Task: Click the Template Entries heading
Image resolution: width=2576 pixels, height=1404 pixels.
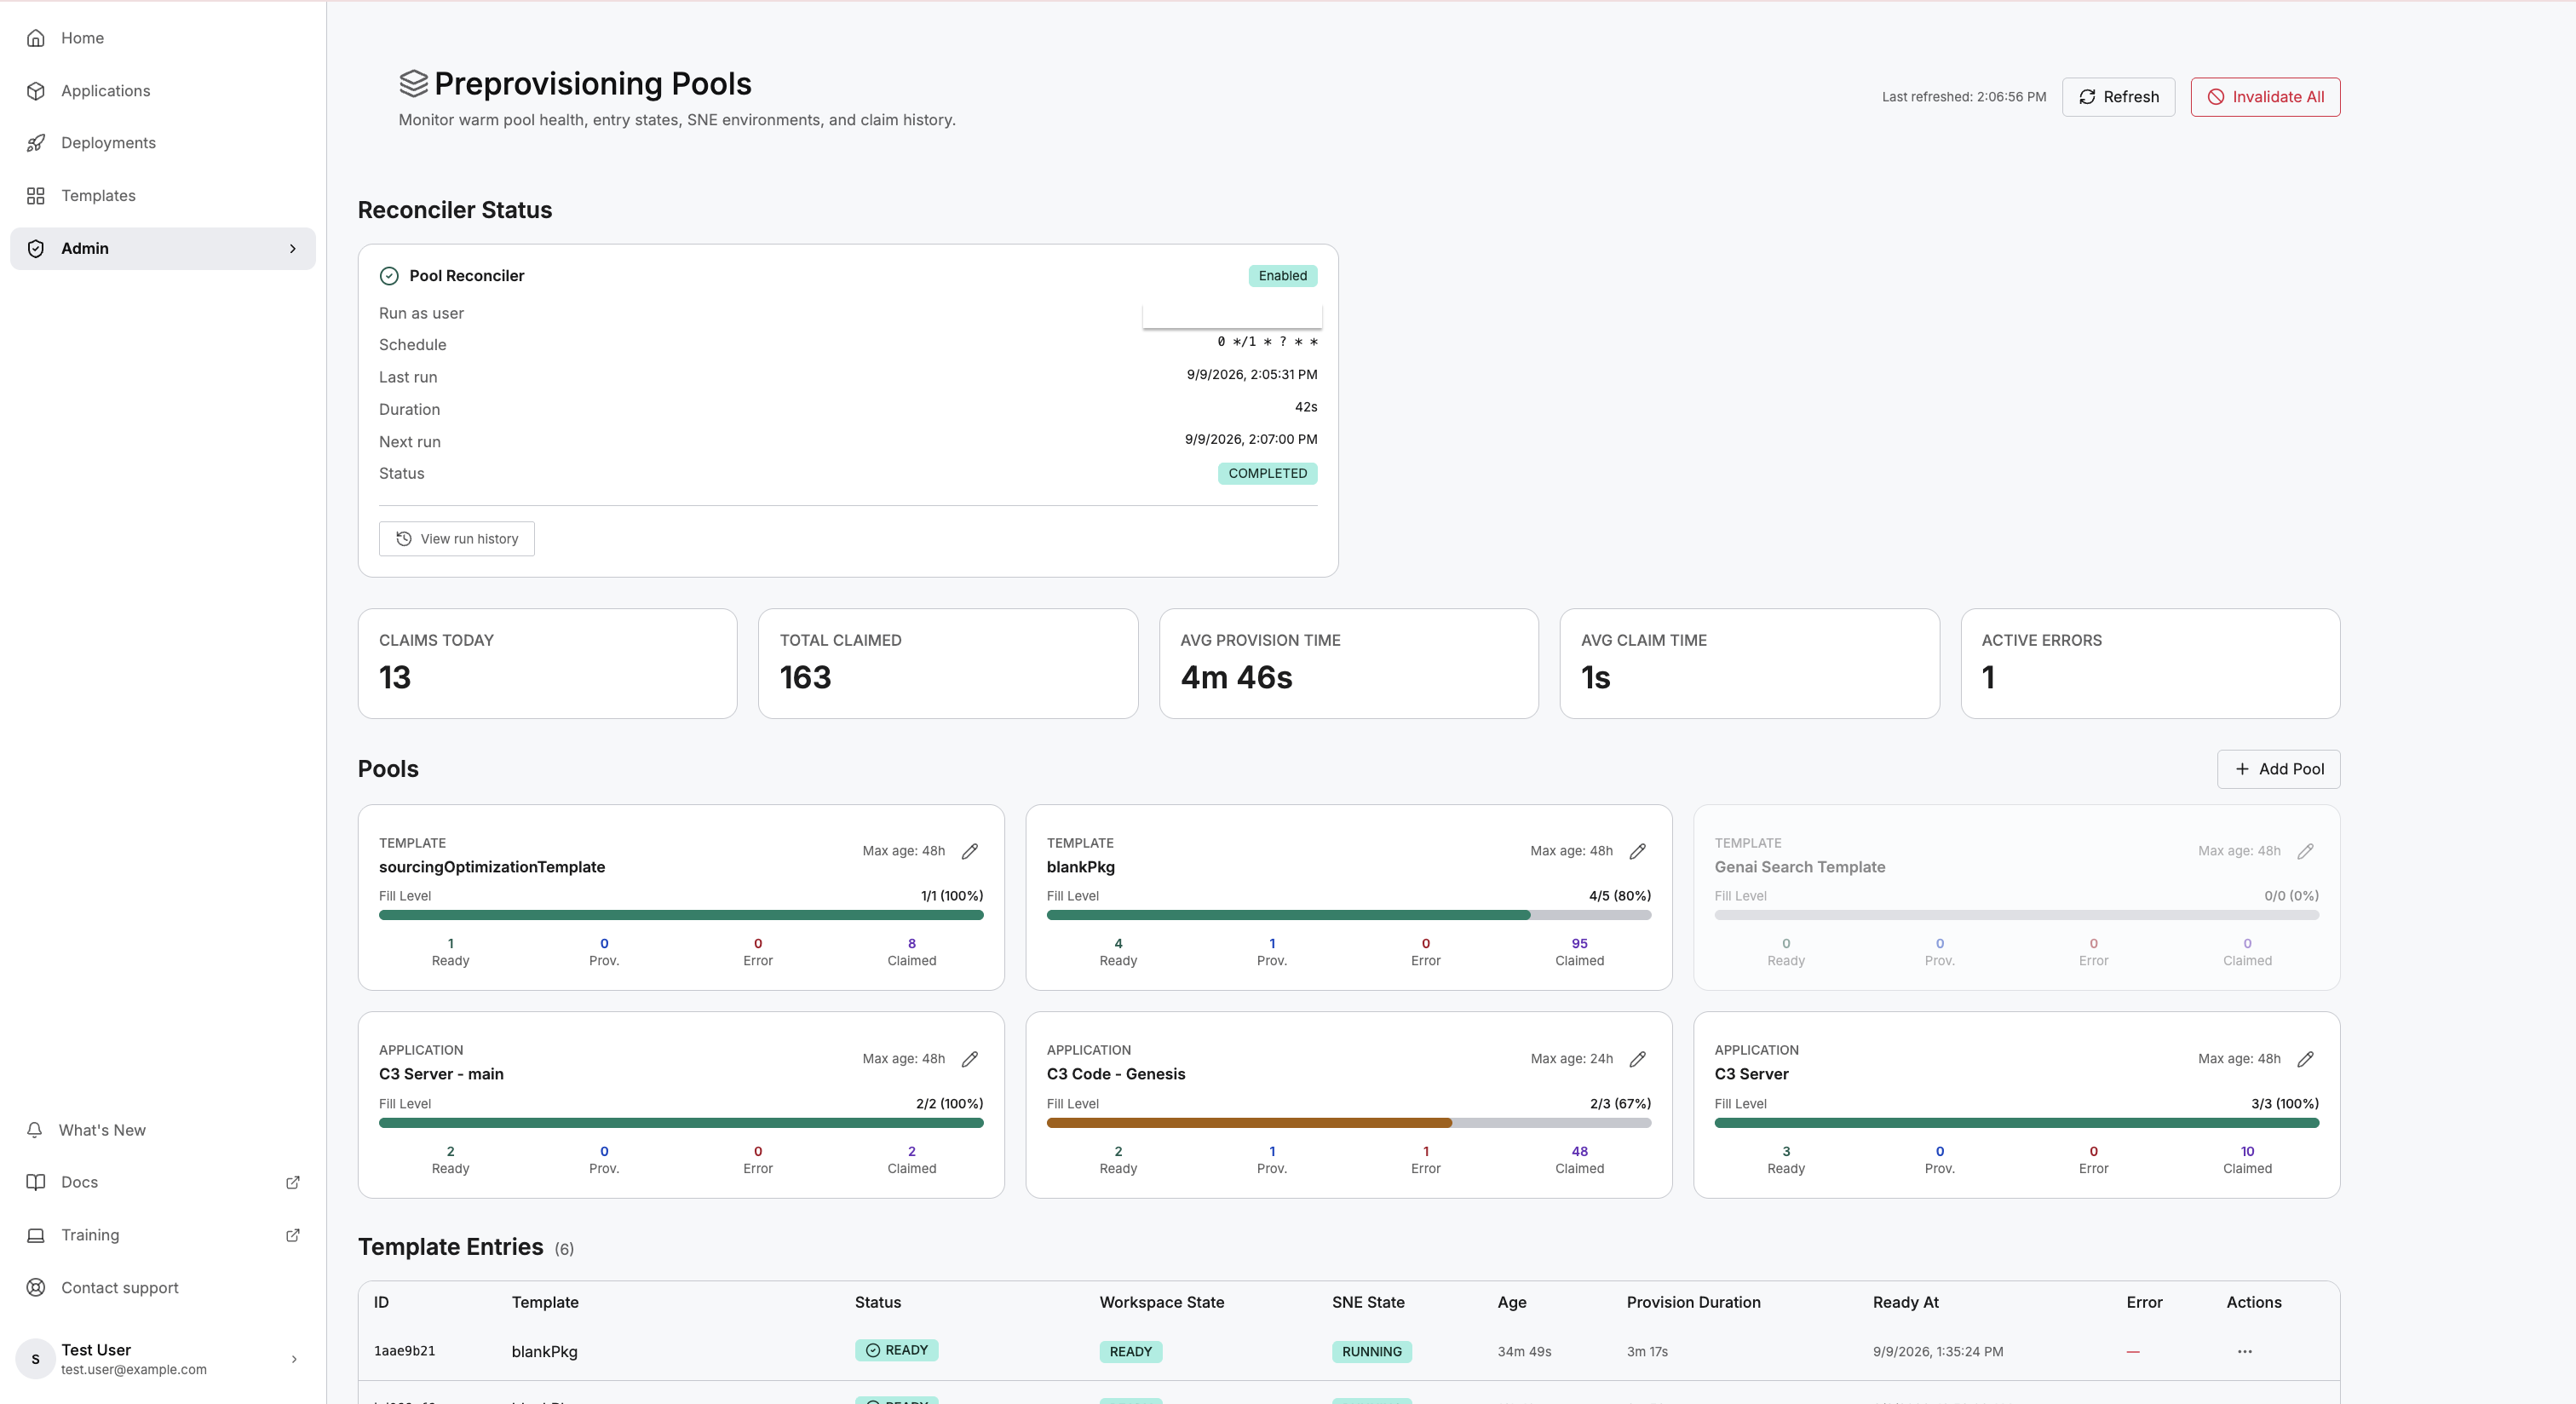Action: pyautogui.click(x=450, y=1247)
